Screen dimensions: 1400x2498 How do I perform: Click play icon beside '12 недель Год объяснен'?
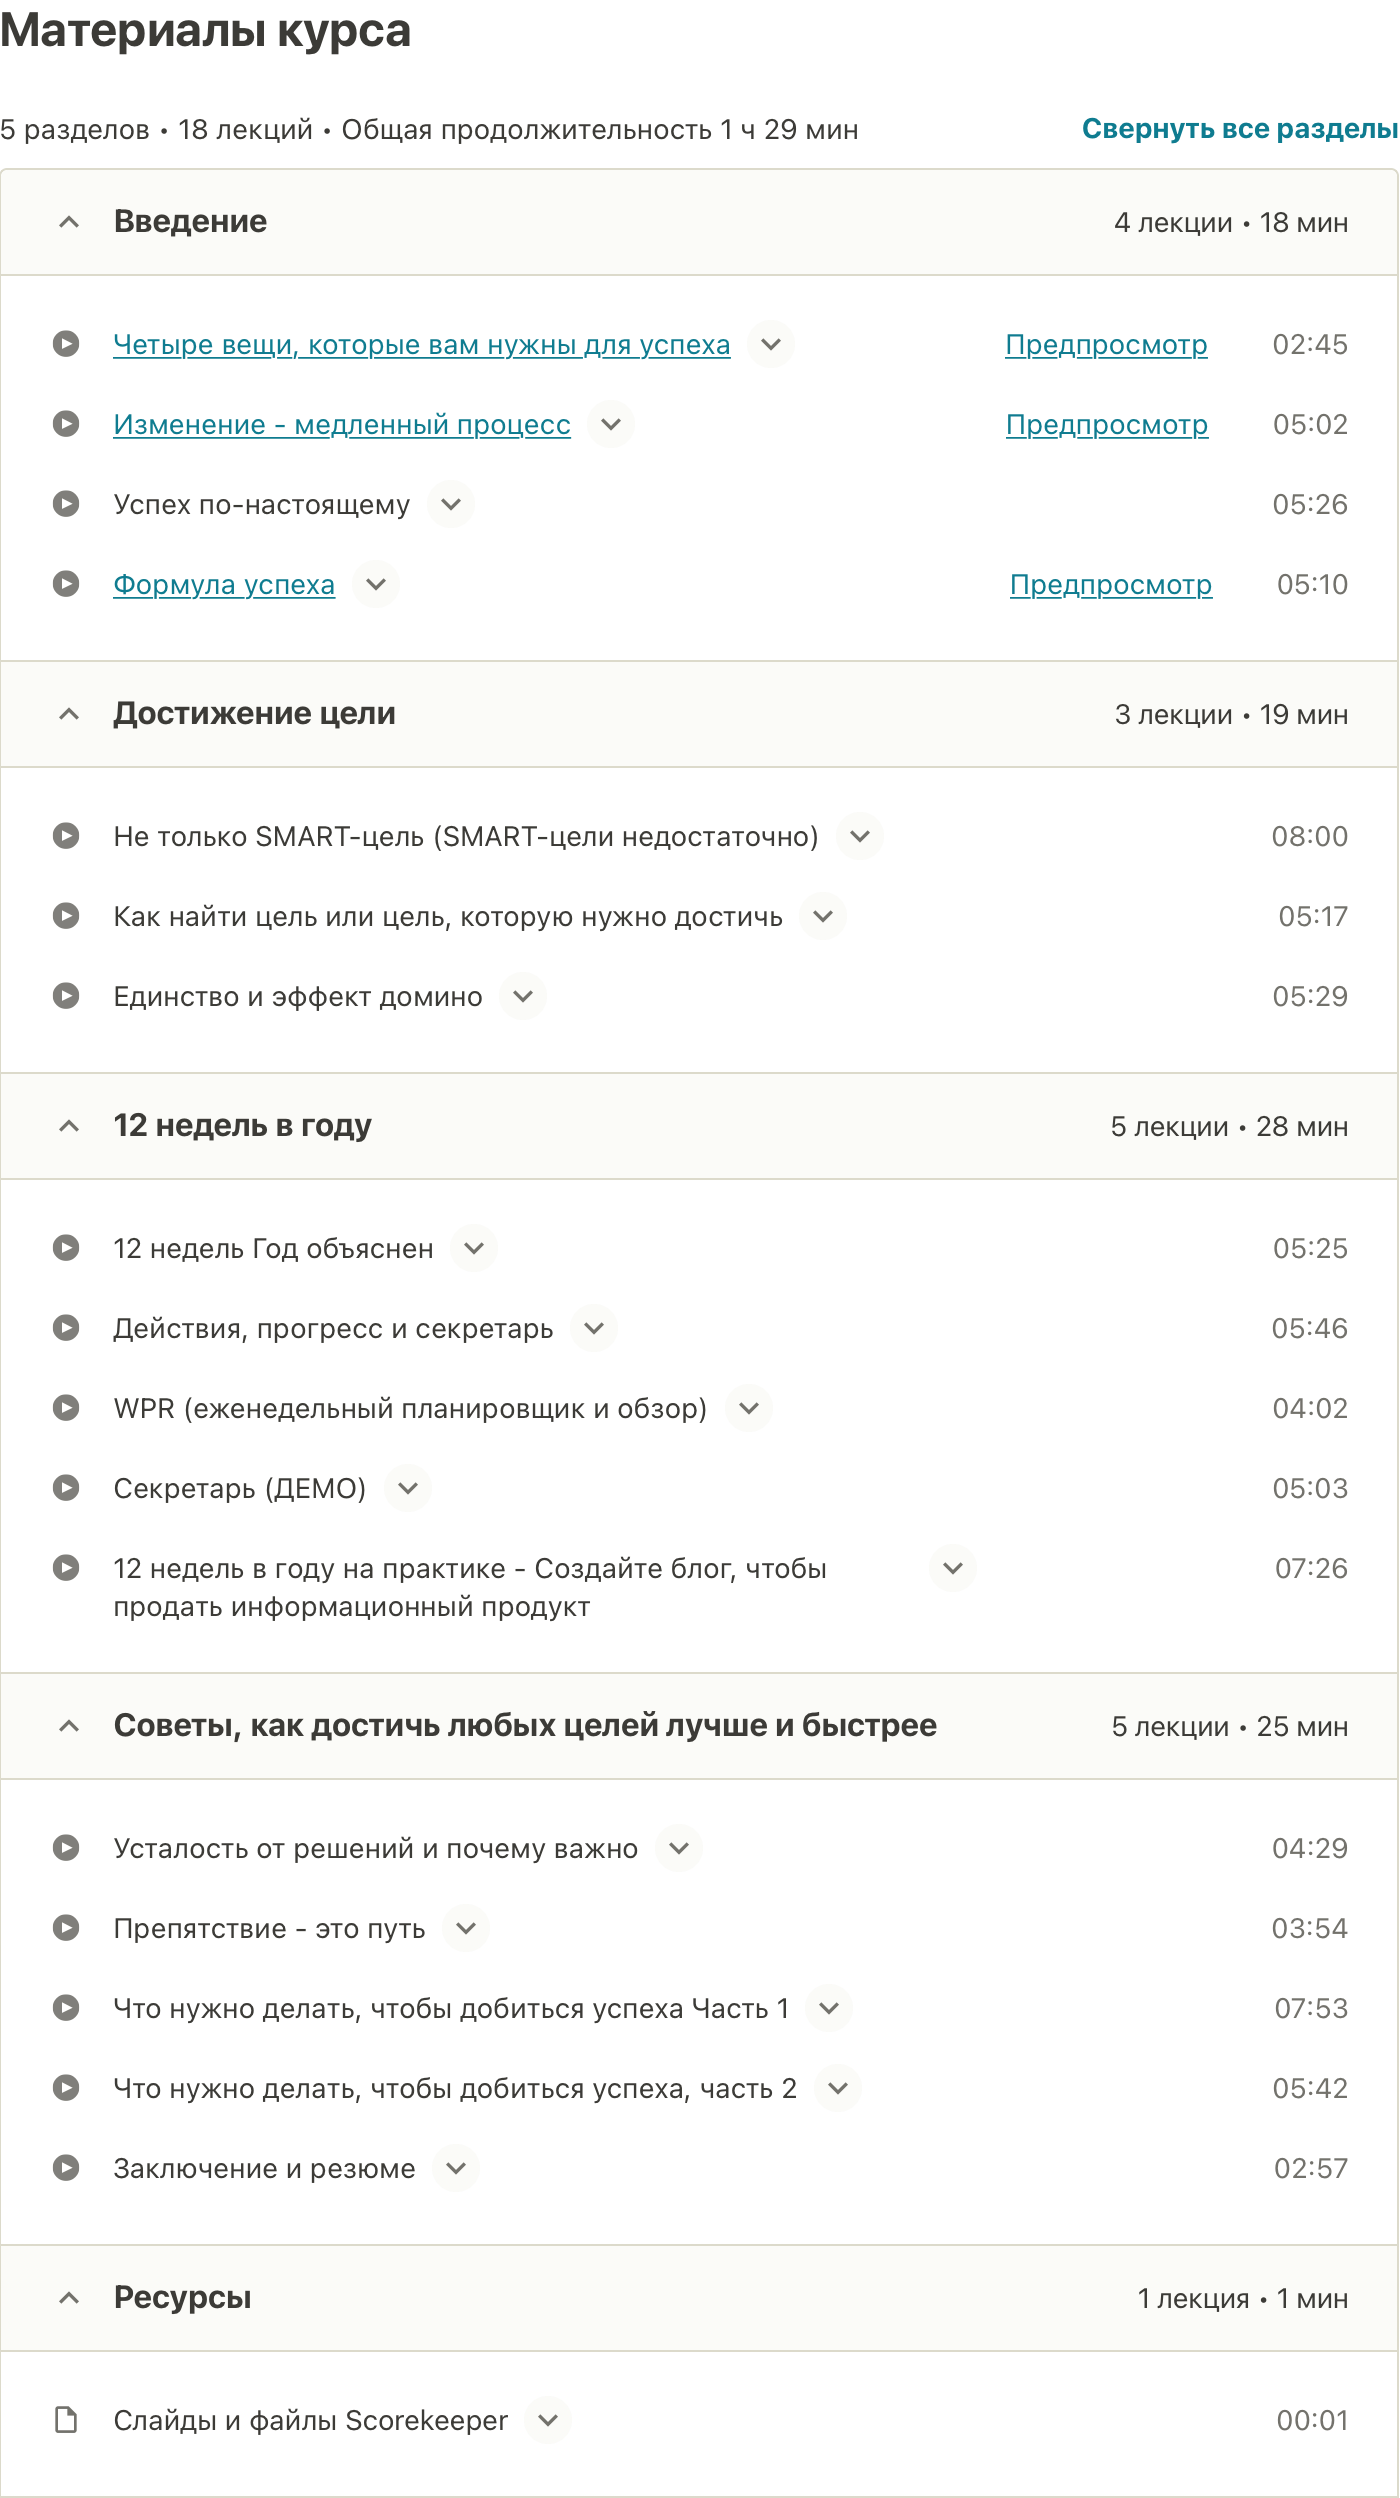(66, 1248)
